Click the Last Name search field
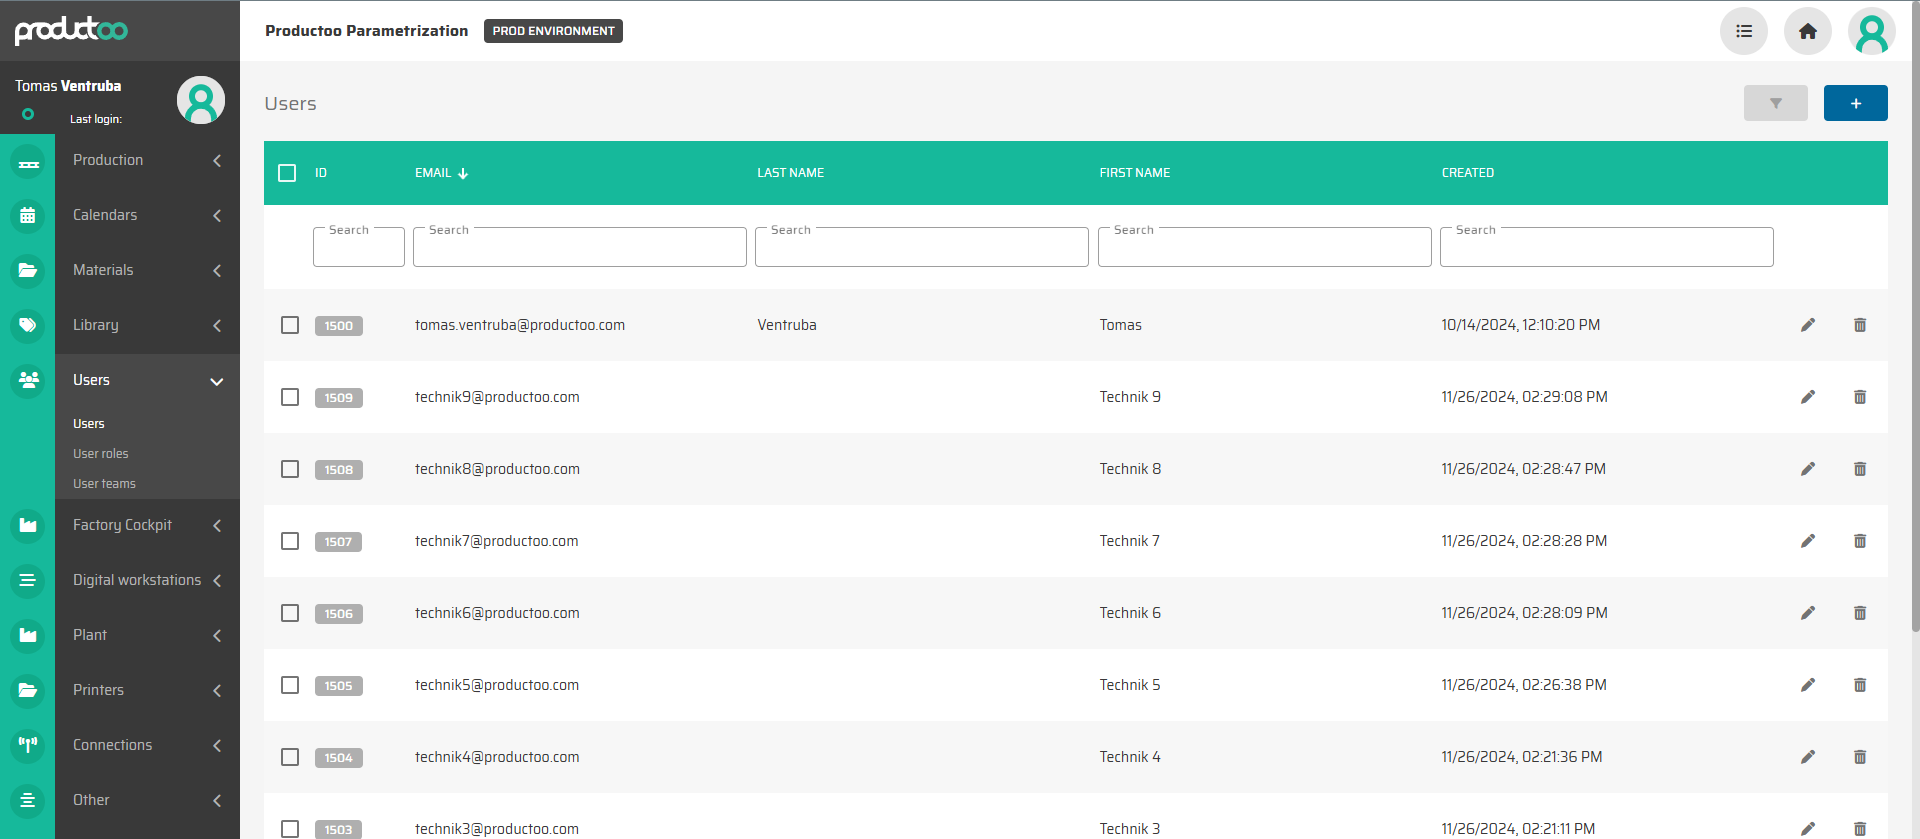1920x839 pixels. 921,248
